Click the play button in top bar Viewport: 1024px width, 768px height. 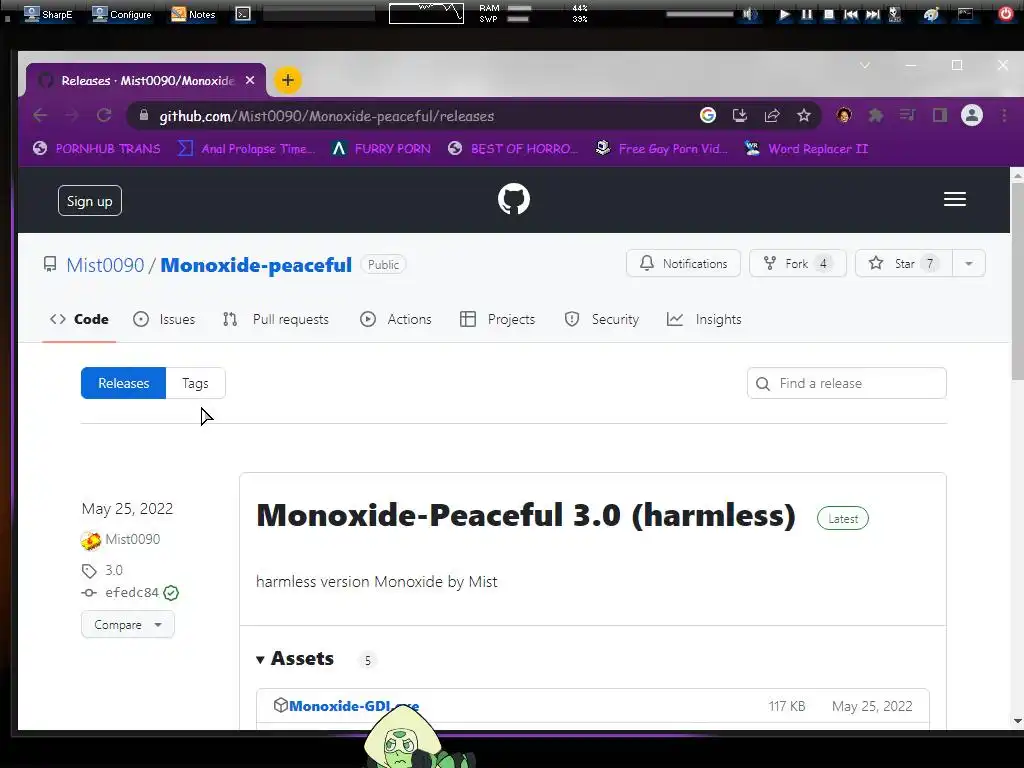[784, 14]
